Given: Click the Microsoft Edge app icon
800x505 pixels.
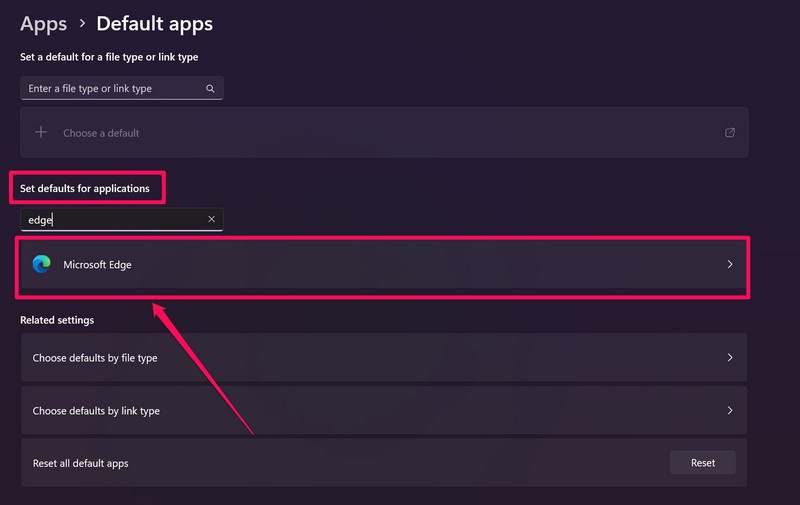Looking at the screenshot, I should (41, 264).
